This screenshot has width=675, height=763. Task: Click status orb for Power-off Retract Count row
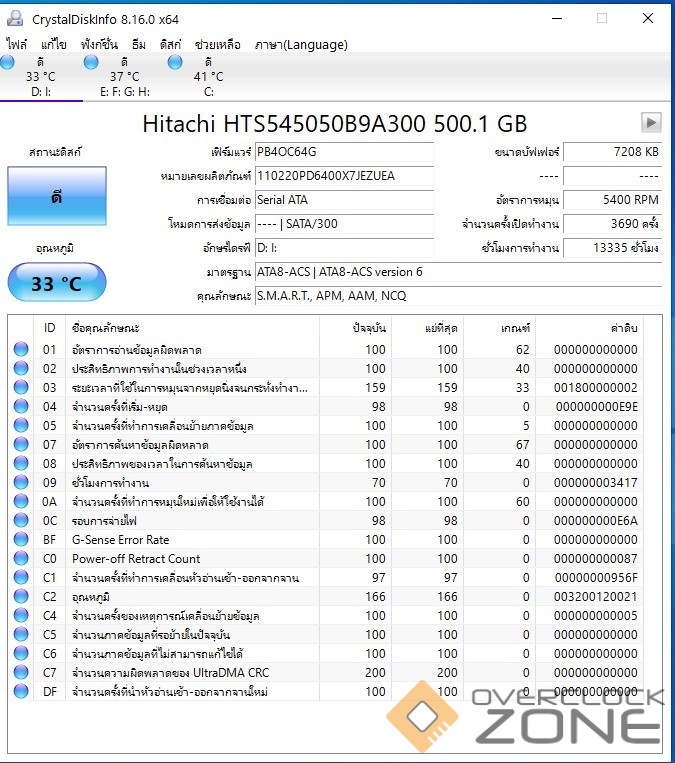pos(21,559)
